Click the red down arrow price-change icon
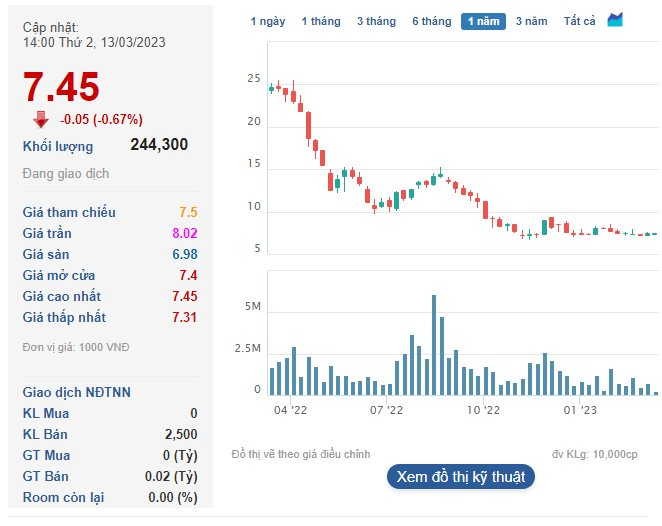 (x=41, y=119)
